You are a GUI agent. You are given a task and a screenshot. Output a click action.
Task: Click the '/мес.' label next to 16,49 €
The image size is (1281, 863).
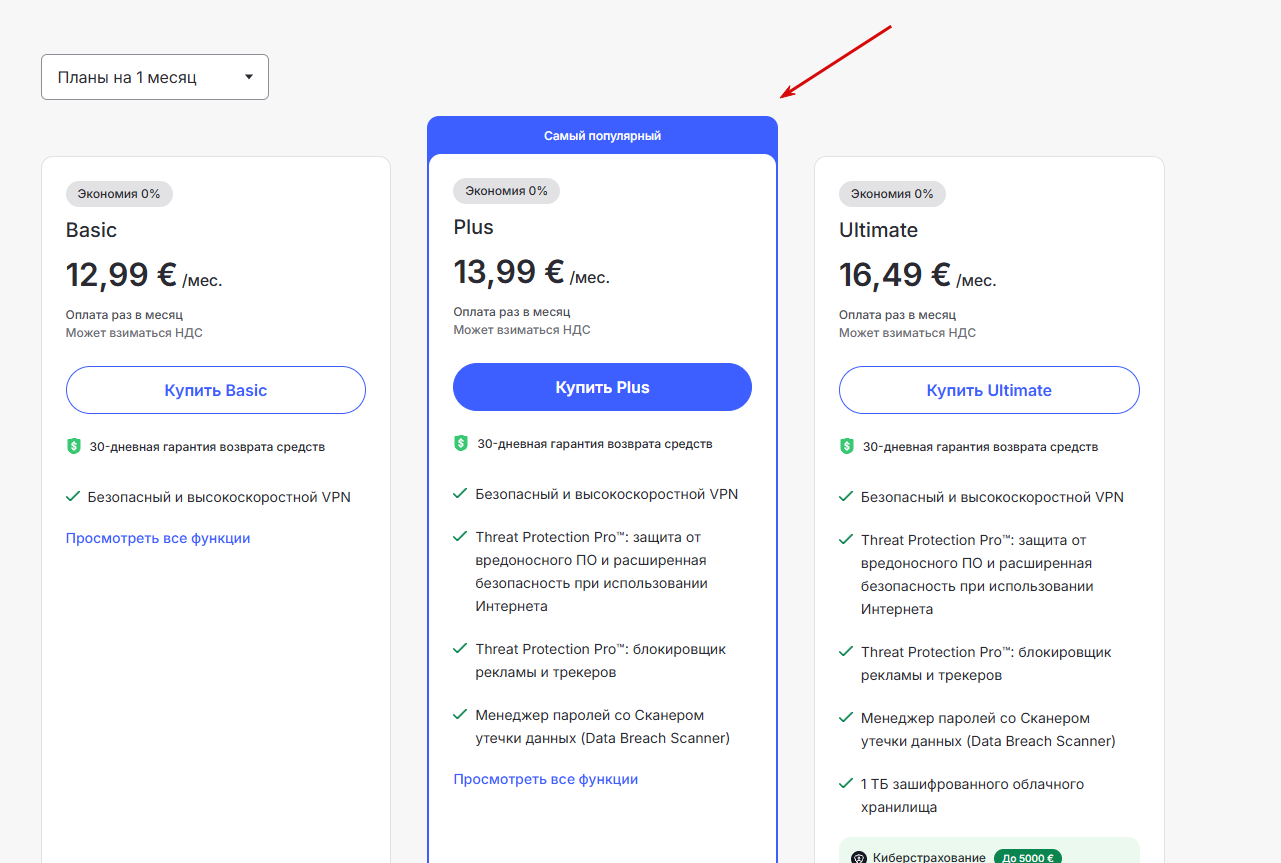coord(976,281)
